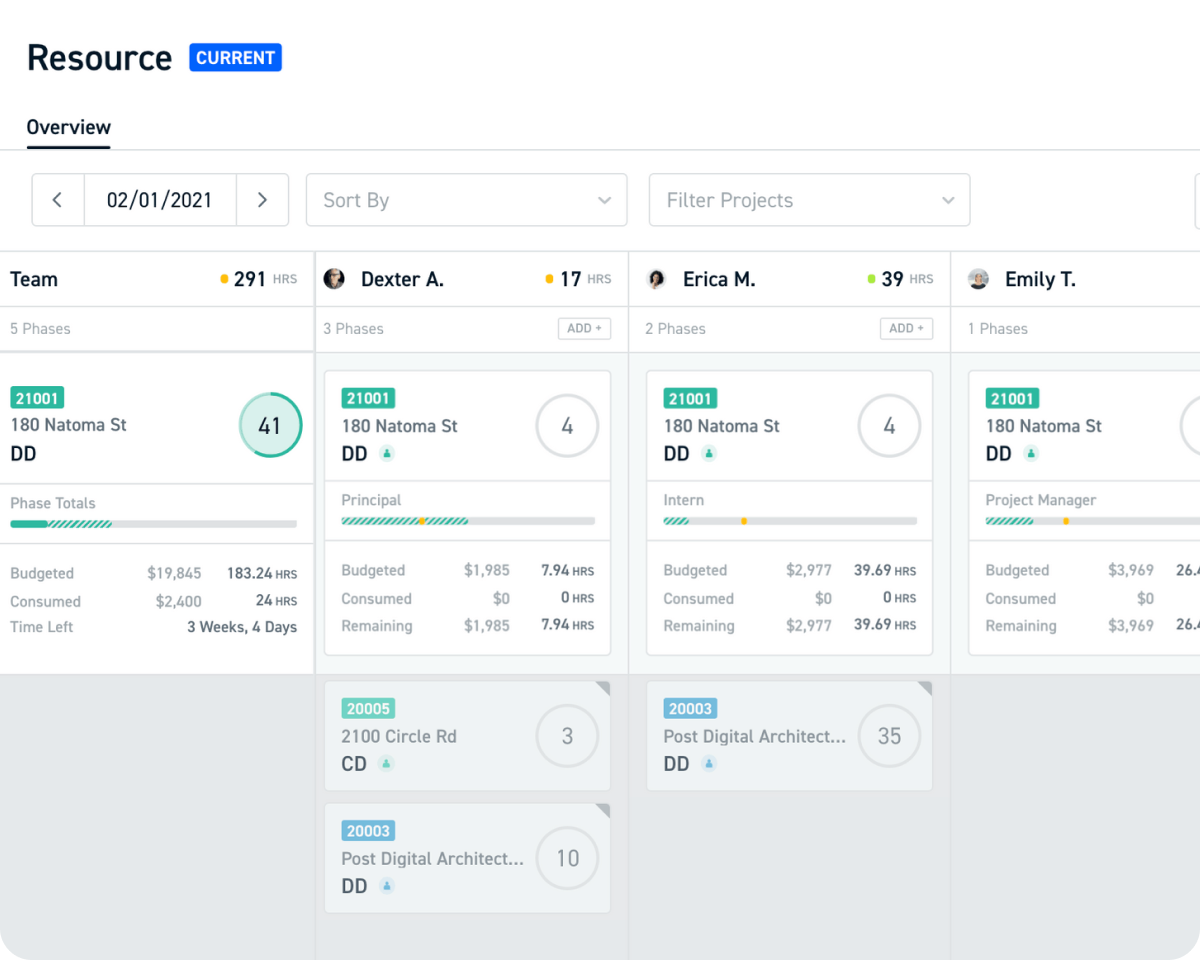1200x960 pixels.
Task: Click the CURRENT badge next to Resource
Action: click(236, 58)
